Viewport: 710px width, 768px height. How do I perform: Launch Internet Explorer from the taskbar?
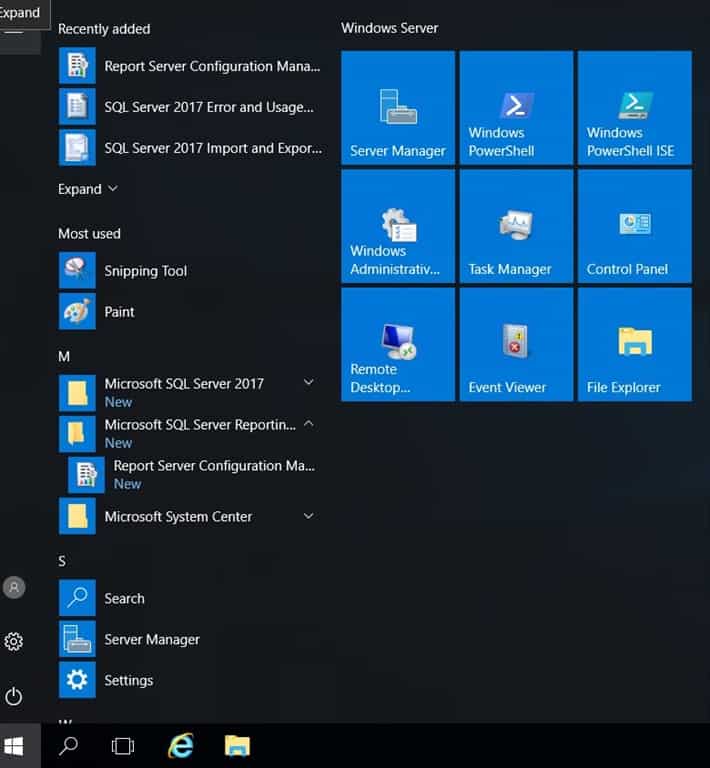point(181,746)
